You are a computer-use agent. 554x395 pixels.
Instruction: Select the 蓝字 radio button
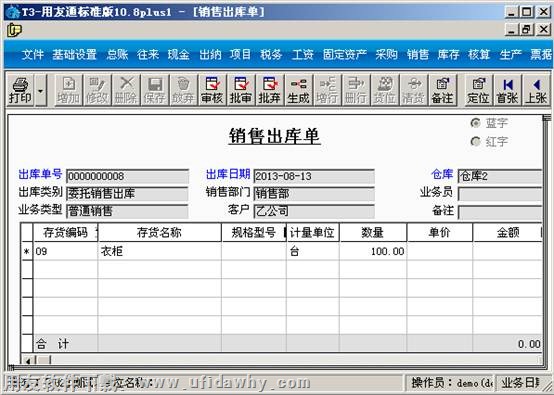[x=476, y=123]
